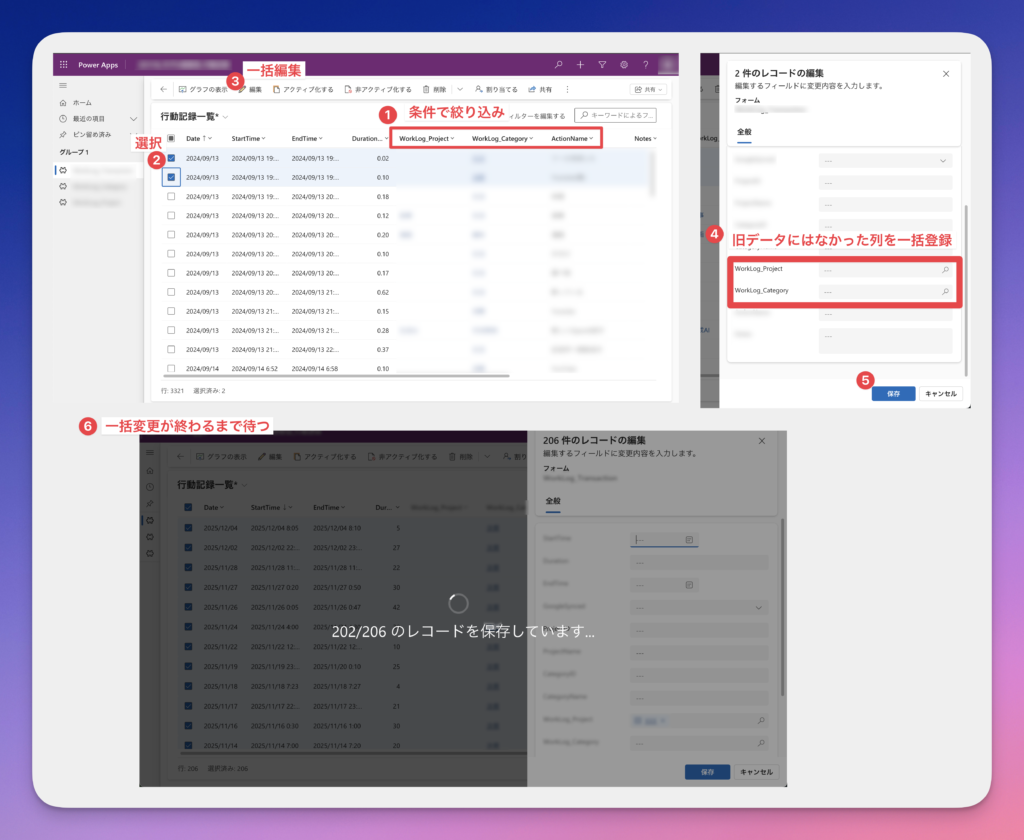Open WorkLog_Category column header dropdown
The height and width of the screenshot is (840, 1024).
click(530, 138)
